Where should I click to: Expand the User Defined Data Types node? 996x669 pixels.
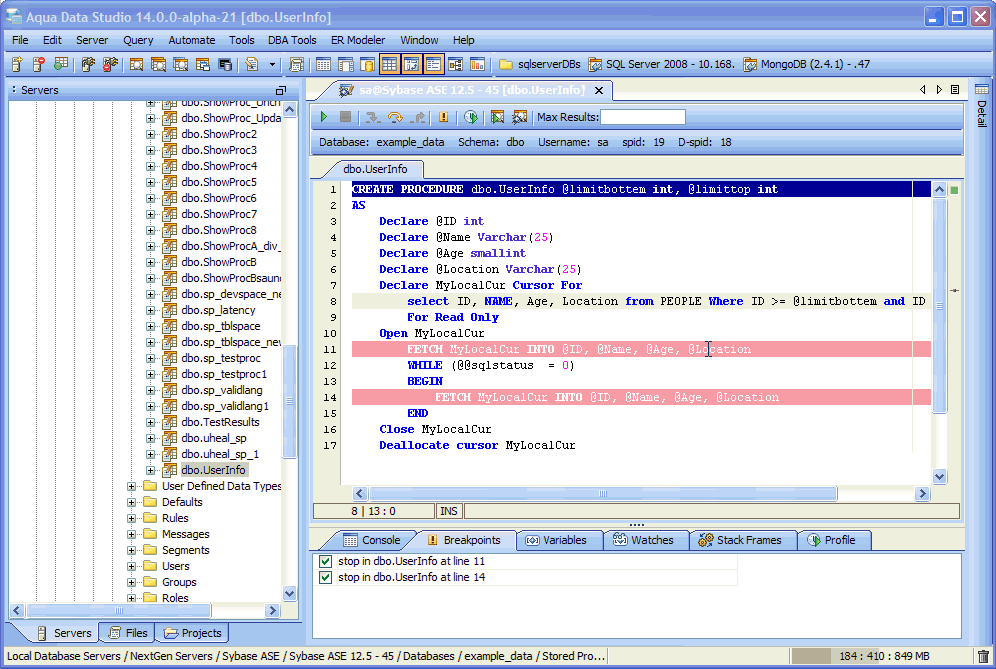click(133, 486)
